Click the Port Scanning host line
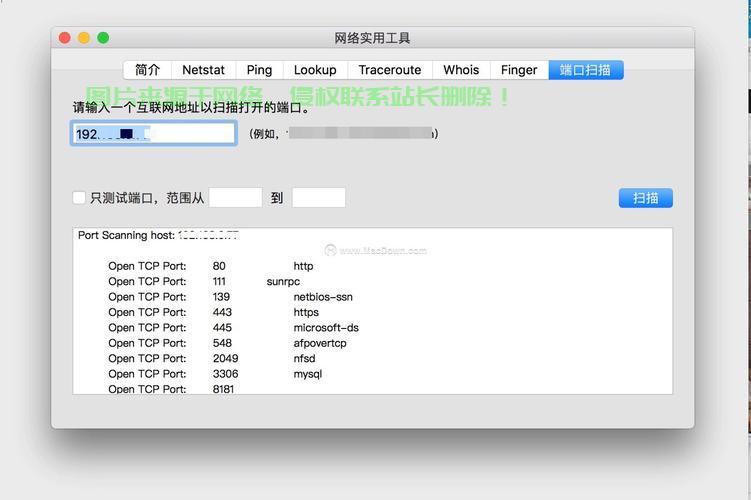 click(158, 236)
